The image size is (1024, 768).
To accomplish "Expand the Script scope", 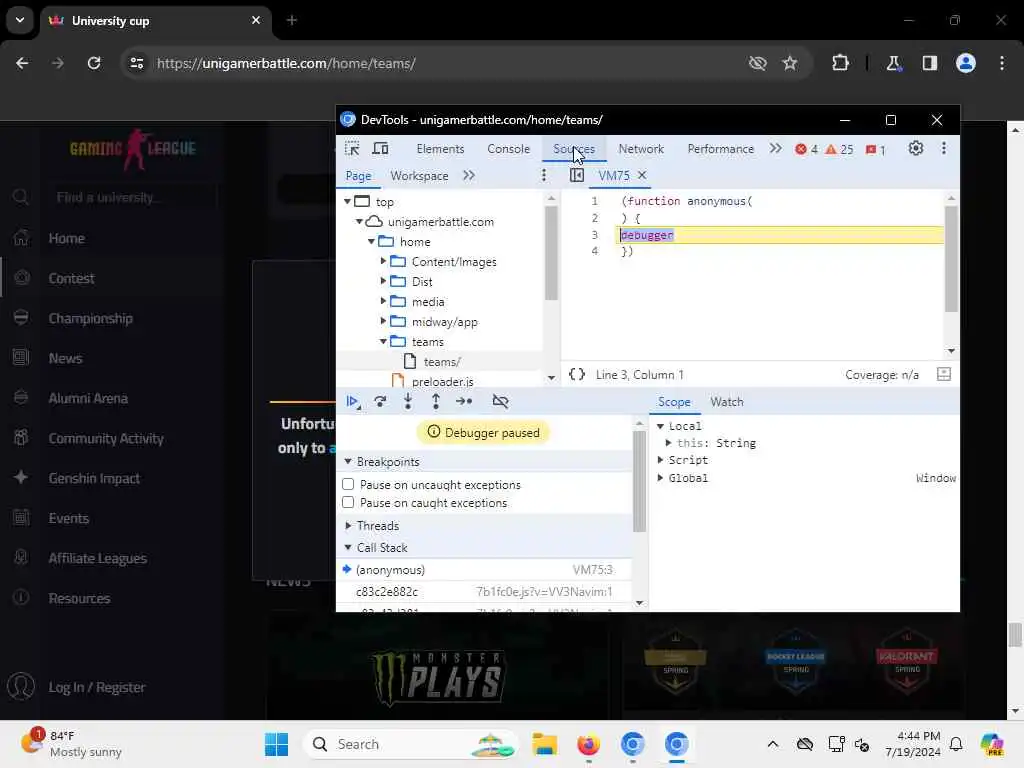I will (x=660, y=460).
